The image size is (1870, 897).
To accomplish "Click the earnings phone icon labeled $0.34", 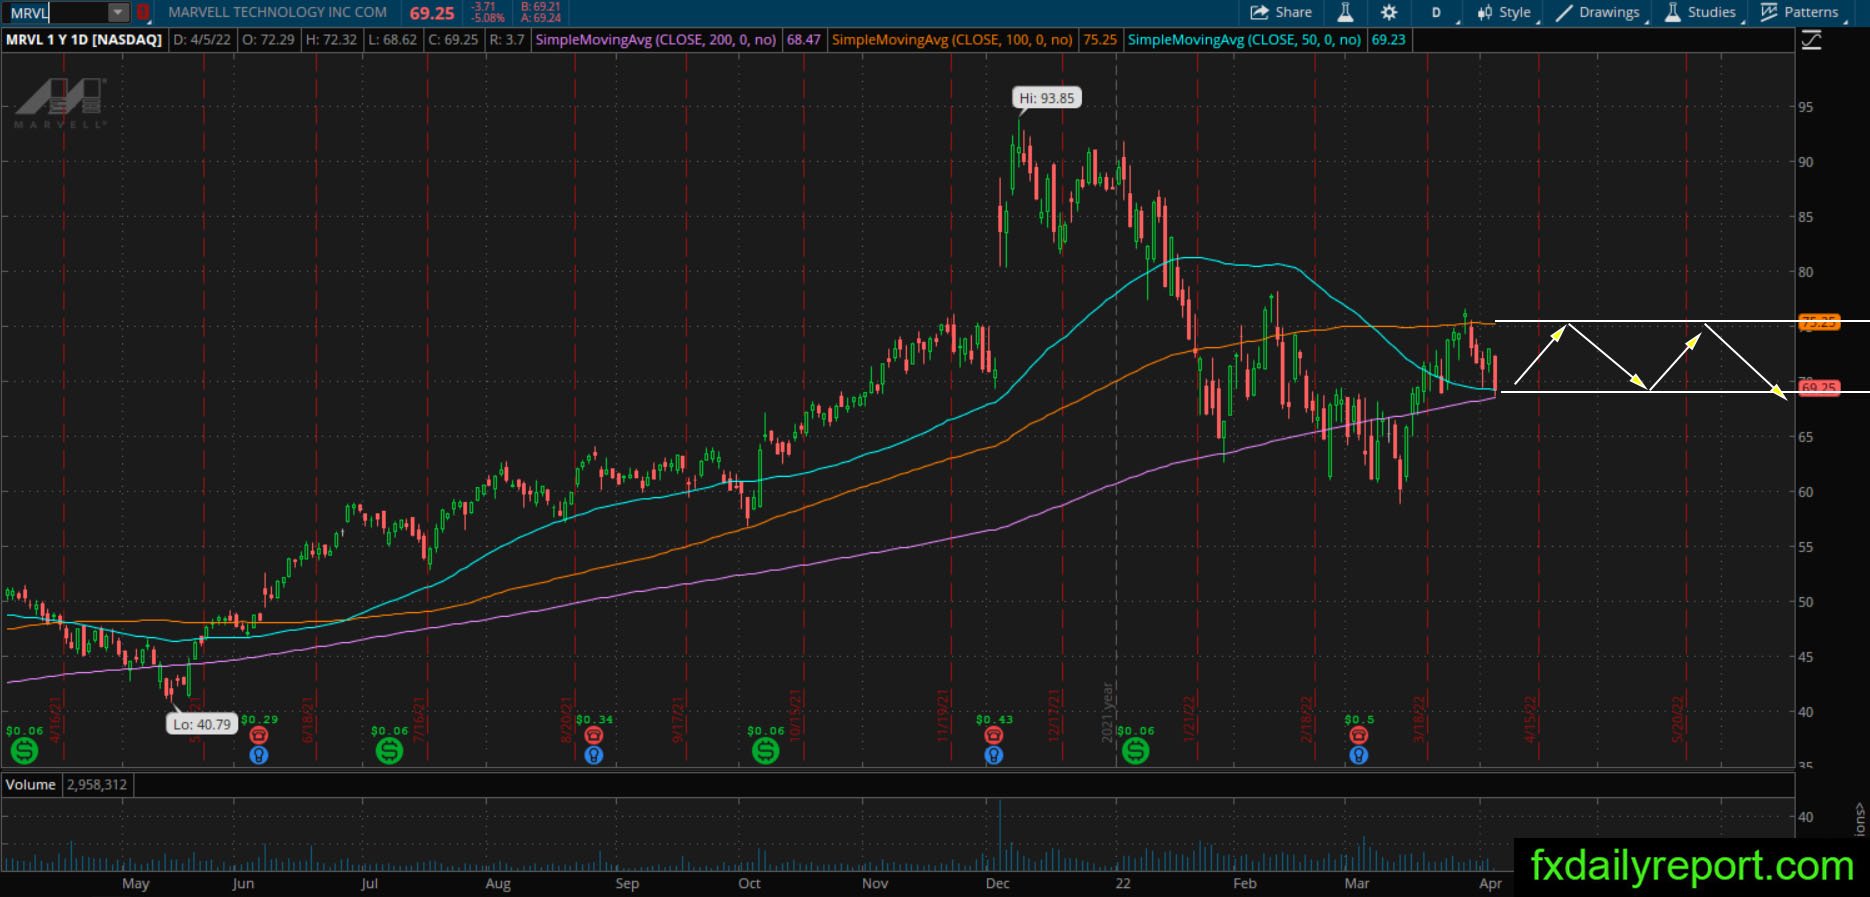I will tap(594, 736).
